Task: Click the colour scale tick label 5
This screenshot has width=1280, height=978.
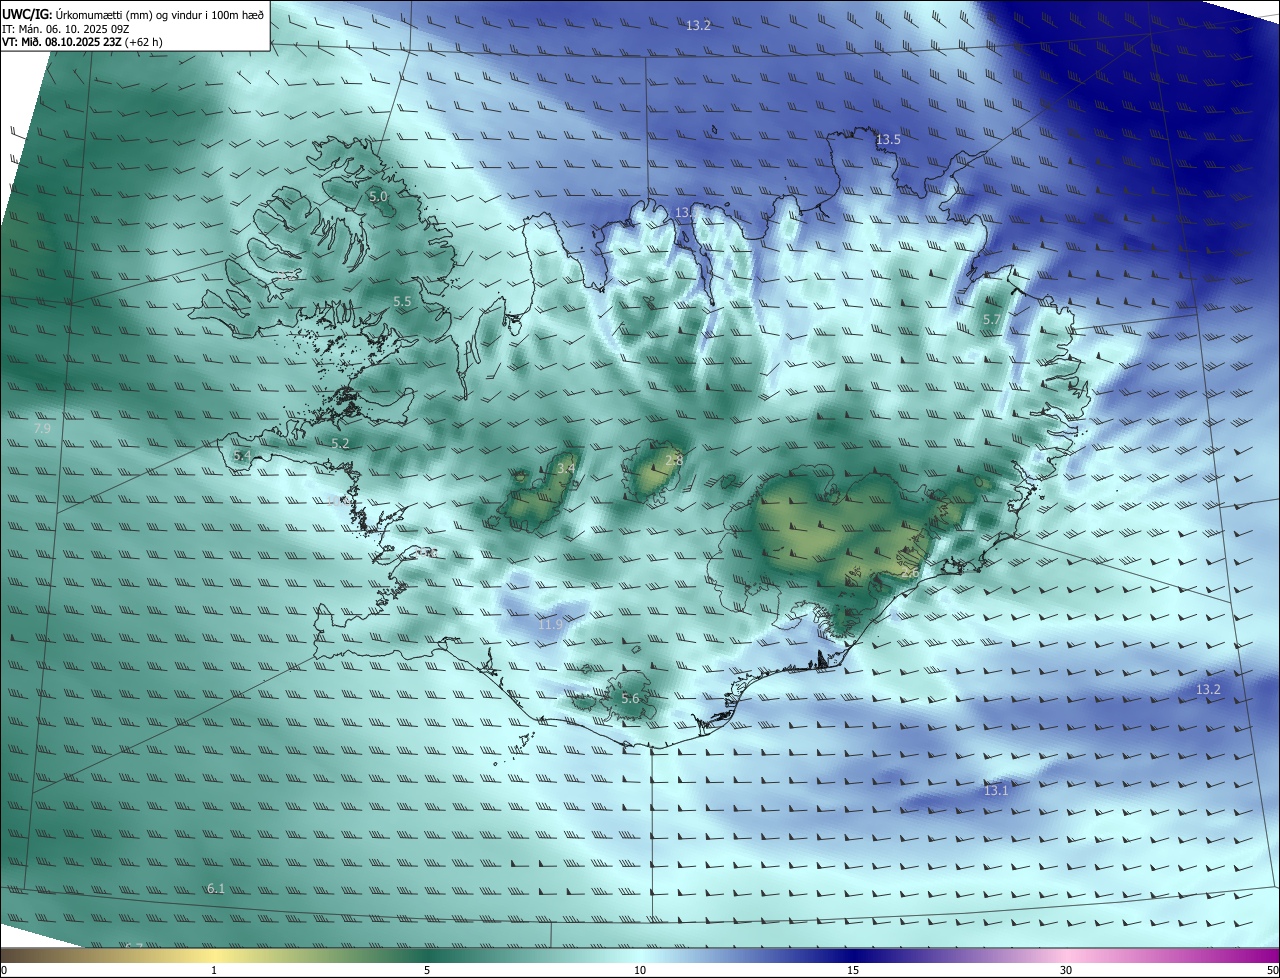Action: pos(427,970)
